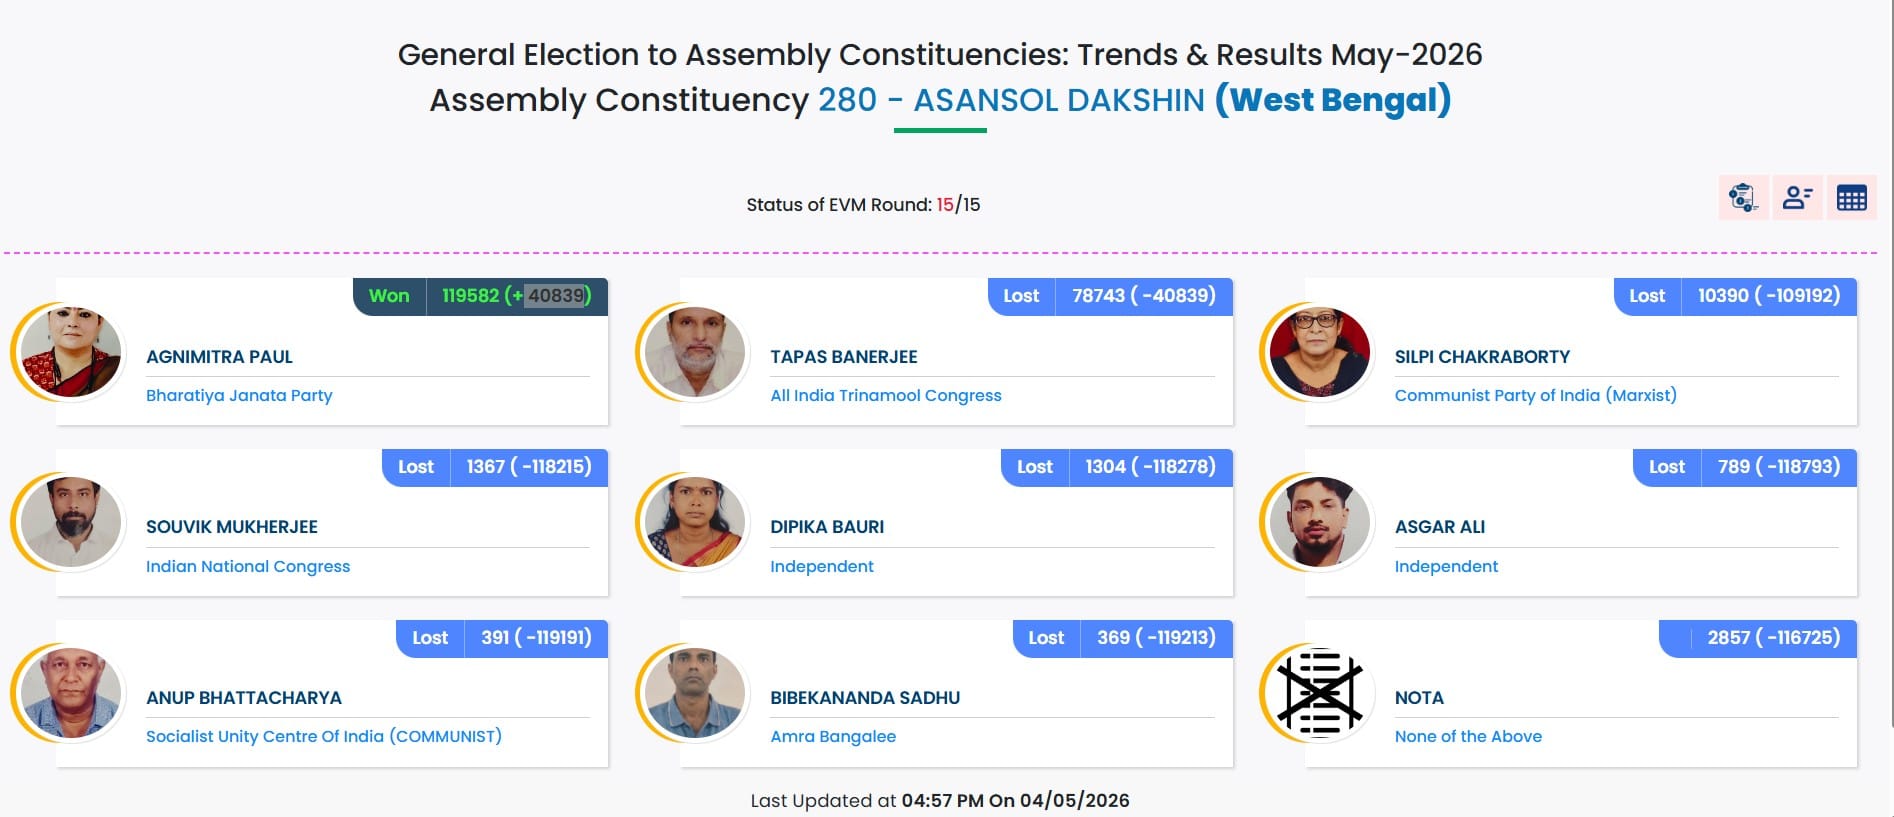Screen dimensions: 1894x817
Task: Click the green Won badge for Agnimitra Paul
Action: 389,296
